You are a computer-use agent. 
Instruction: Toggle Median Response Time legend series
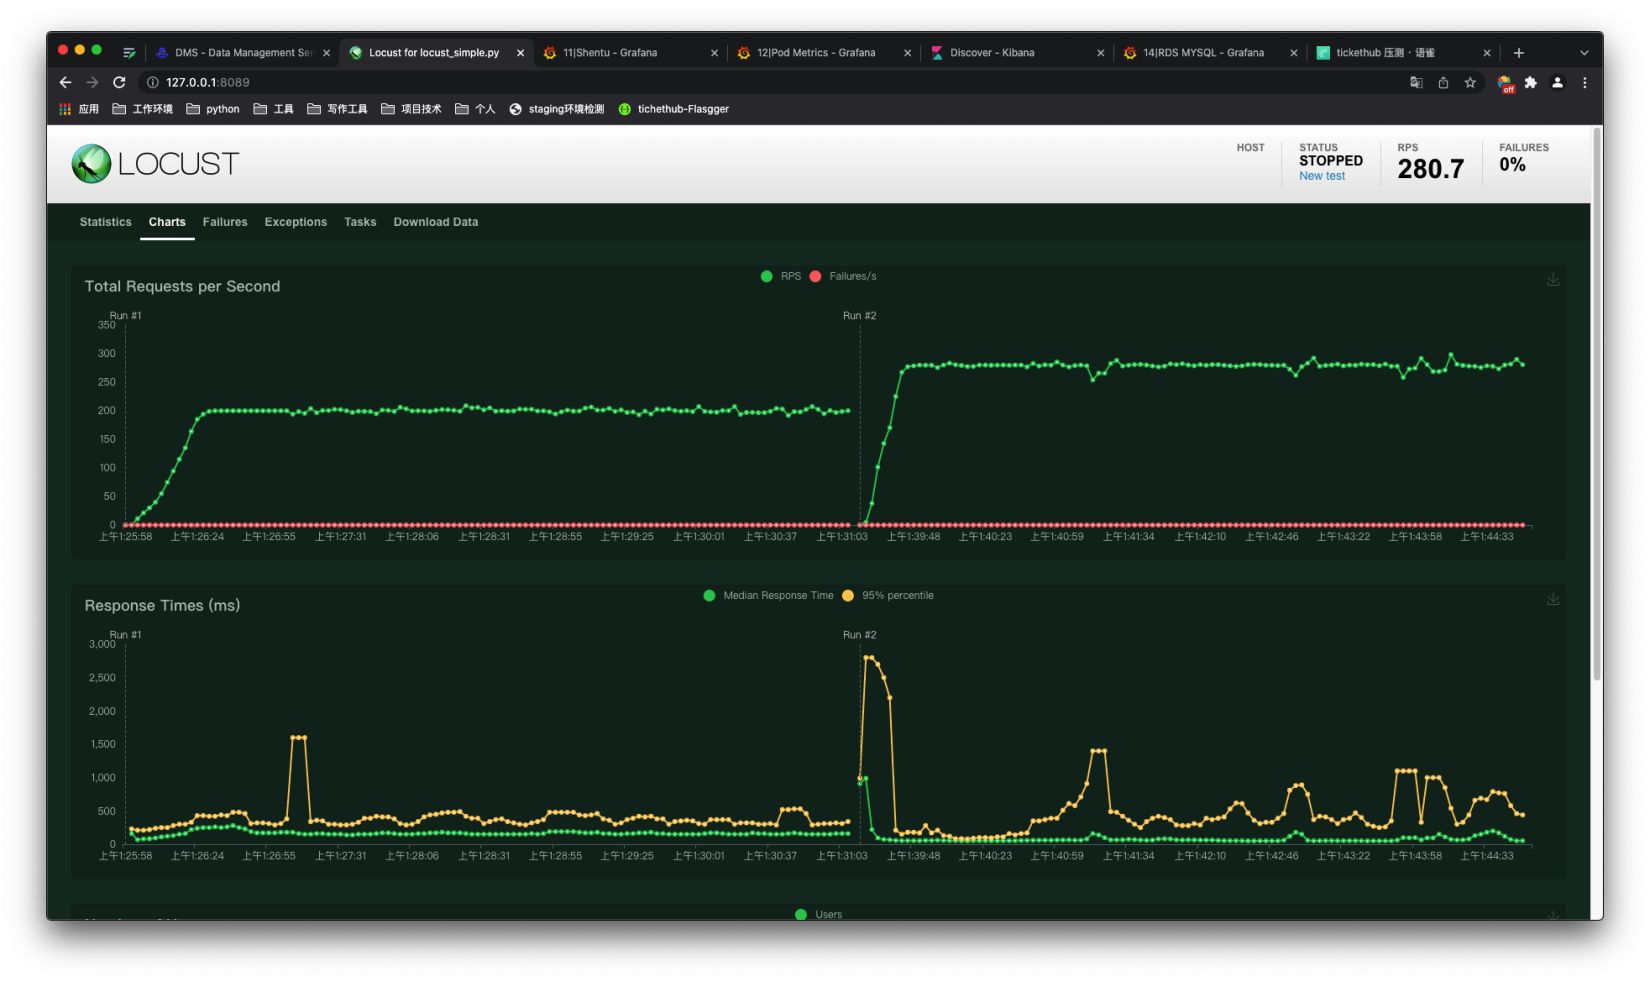[768, 595]
